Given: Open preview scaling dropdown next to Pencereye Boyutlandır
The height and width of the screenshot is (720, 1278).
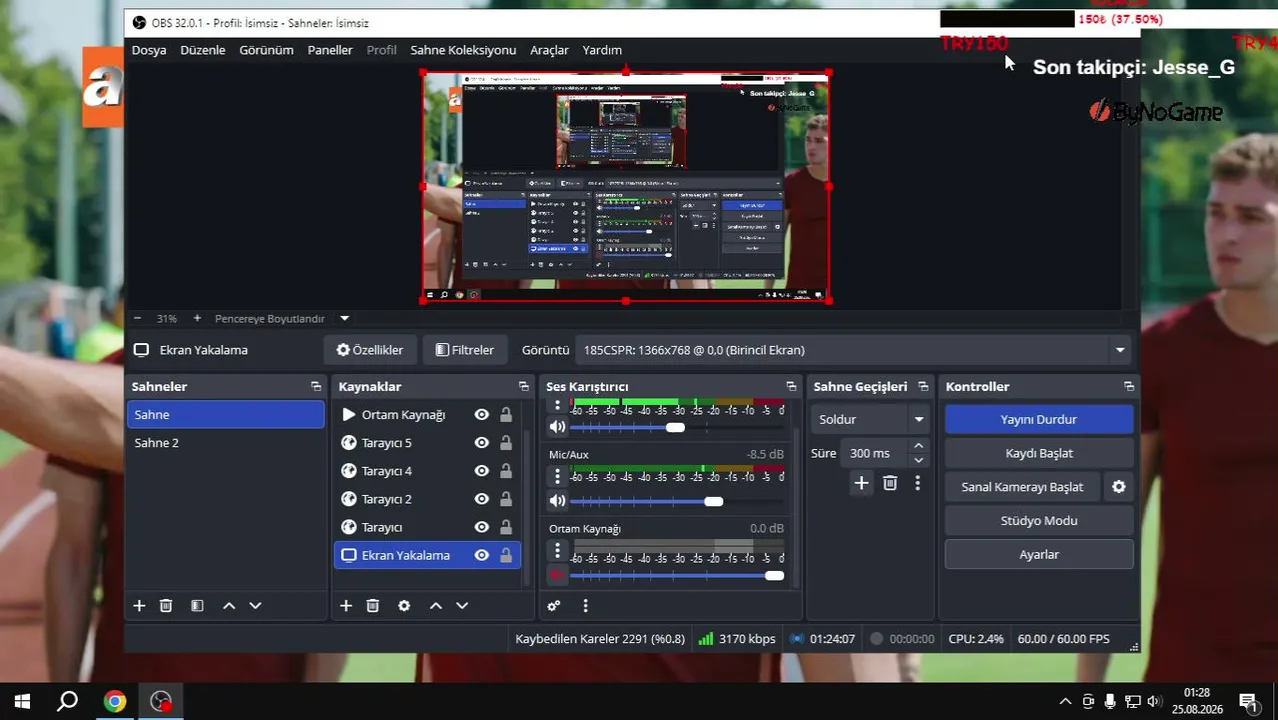Looking at the screenshot, I should coord(345,318).
